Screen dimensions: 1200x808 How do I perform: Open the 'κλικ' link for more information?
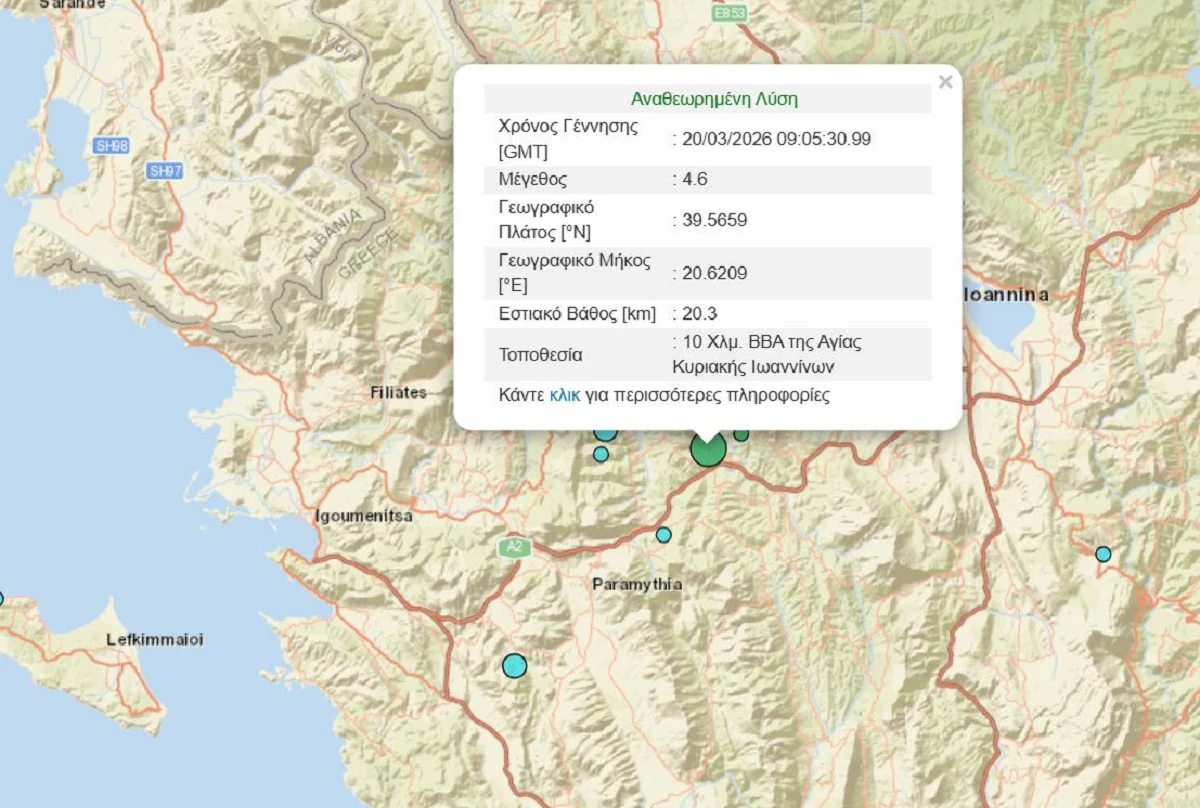(564, 395)
